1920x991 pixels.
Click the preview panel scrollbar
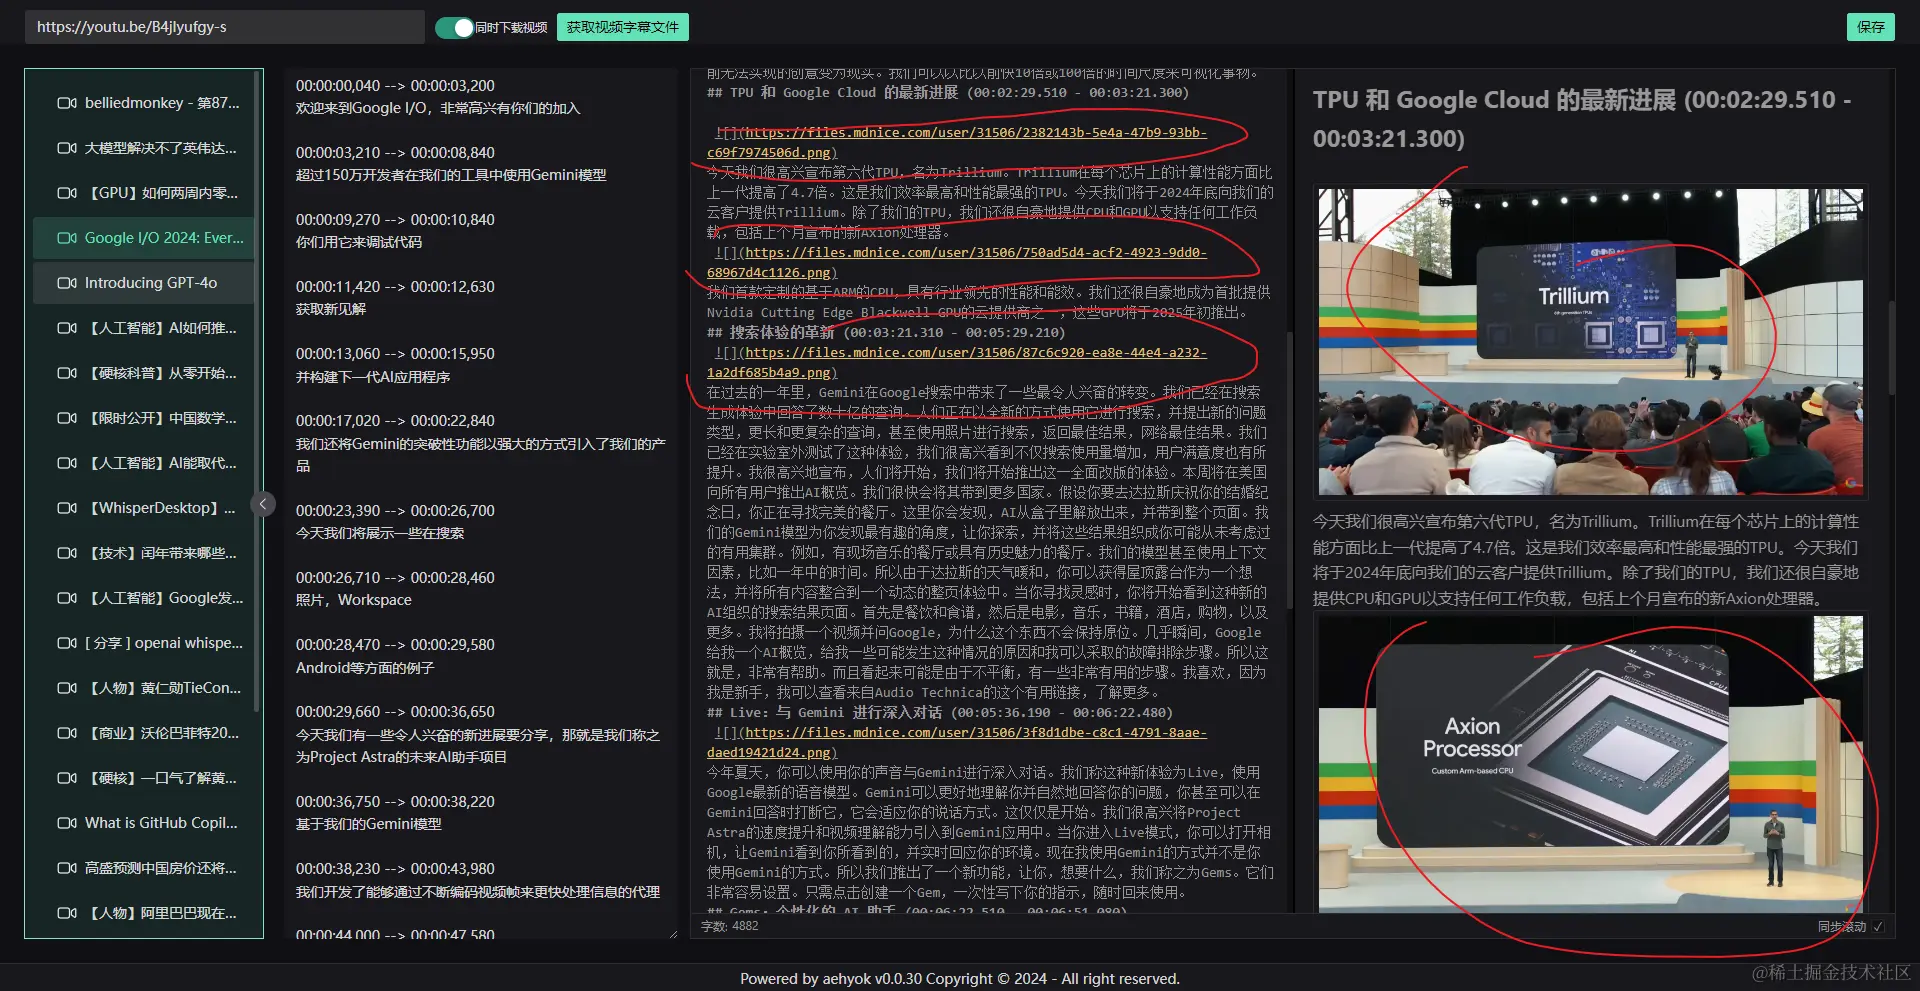[x=1891, y=347]
